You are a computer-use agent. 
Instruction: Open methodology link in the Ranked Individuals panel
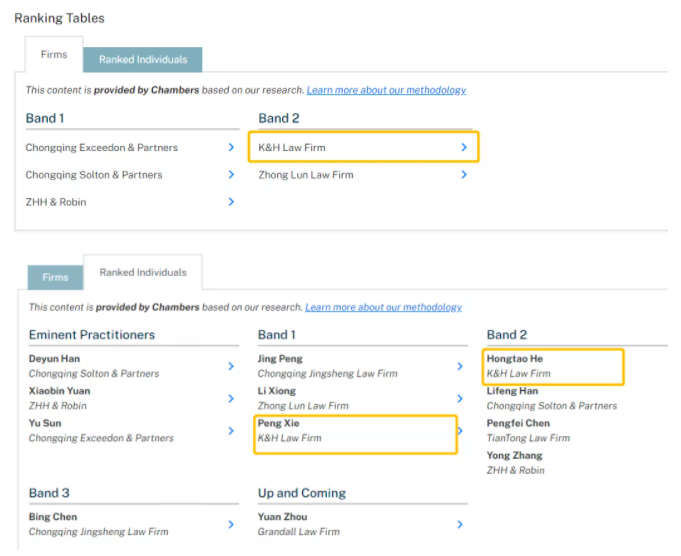pyautogui.click(x=383, y=307)
